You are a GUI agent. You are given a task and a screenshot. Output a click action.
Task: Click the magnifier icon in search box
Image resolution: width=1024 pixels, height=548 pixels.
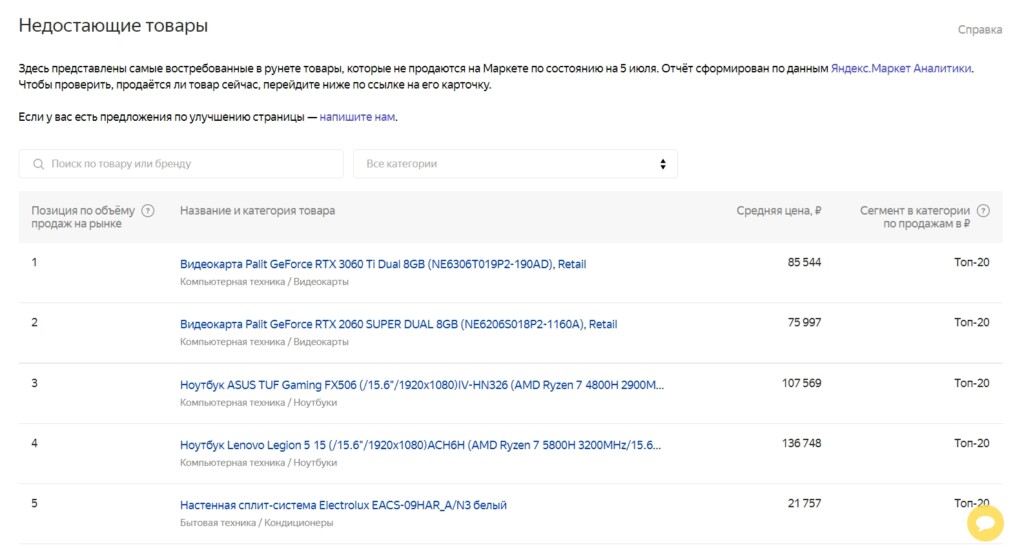tap(39, 164)
